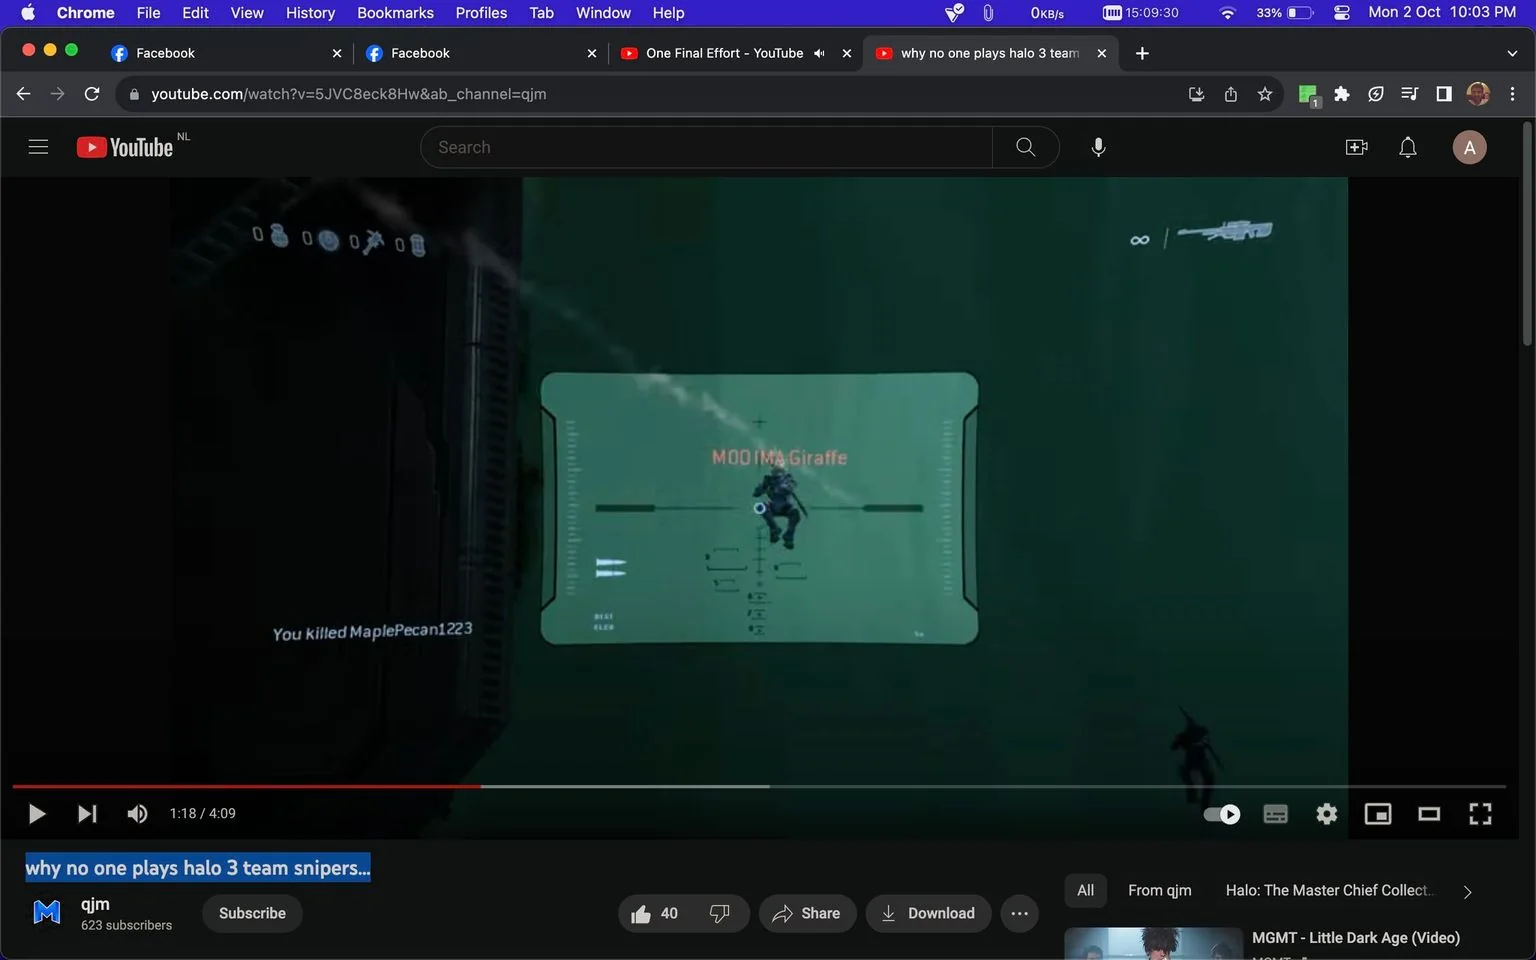Open more actions ellipsis menu

coord(1019,913)
